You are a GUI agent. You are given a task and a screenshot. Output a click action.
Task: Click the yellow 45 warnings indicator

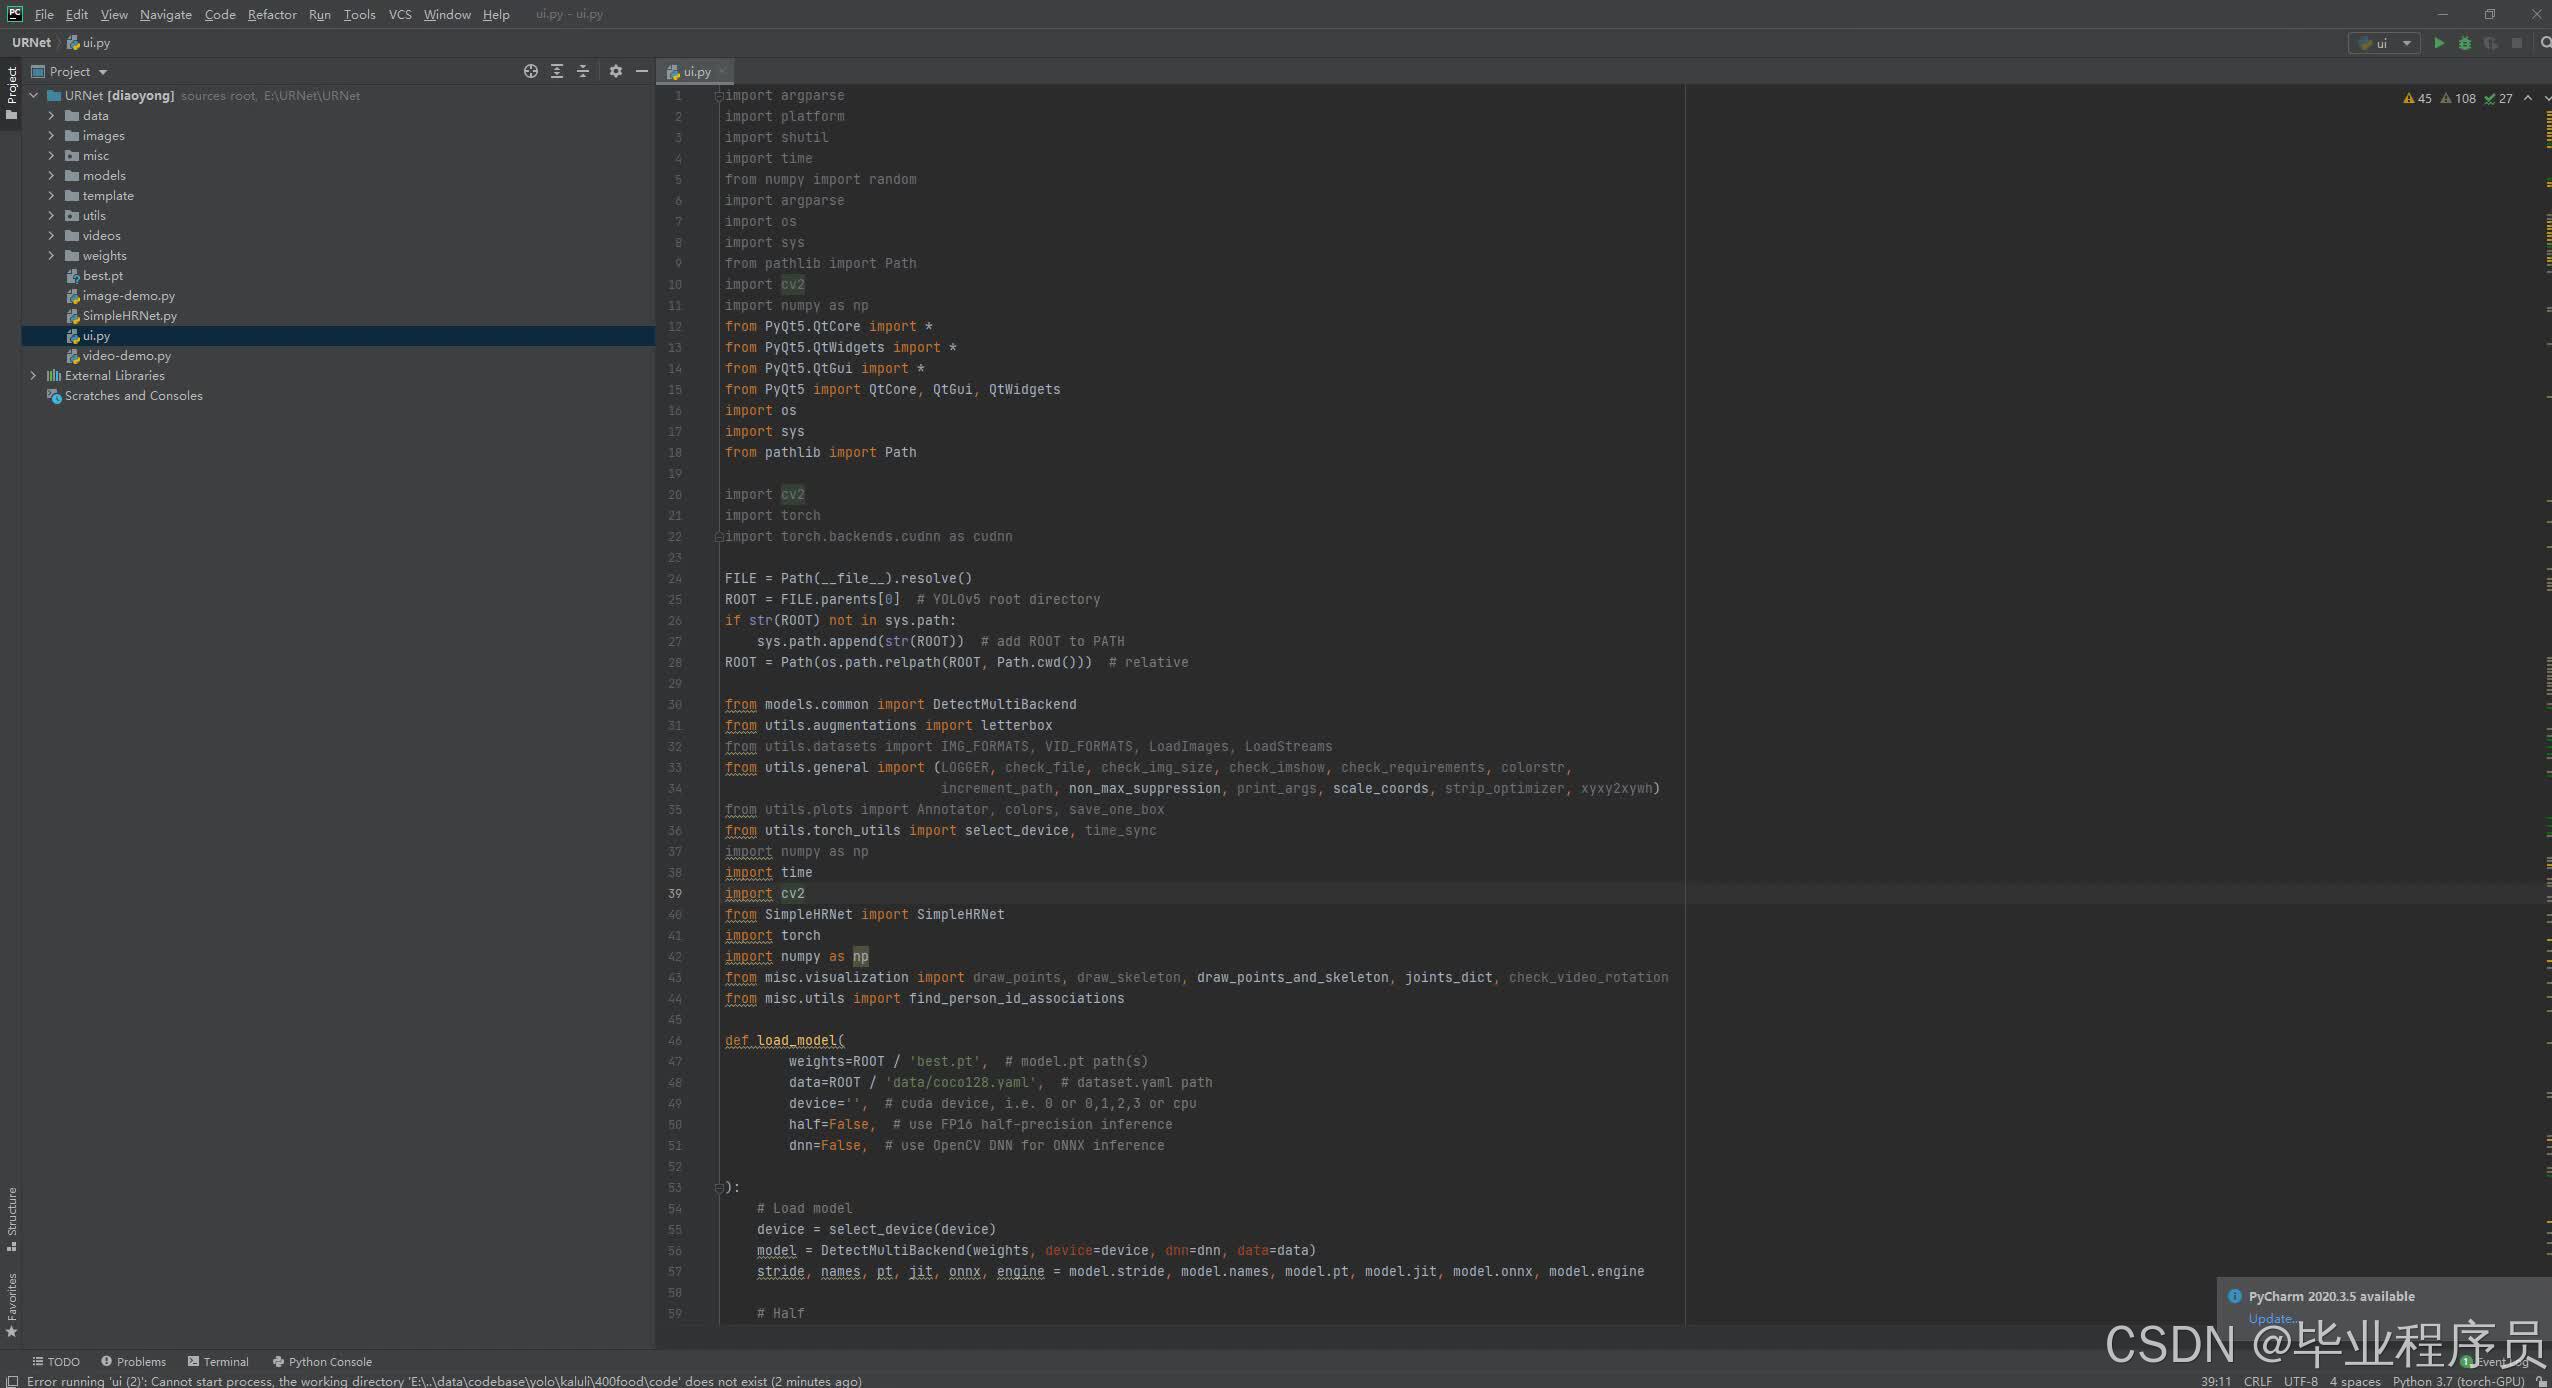tap(2417, 98)
